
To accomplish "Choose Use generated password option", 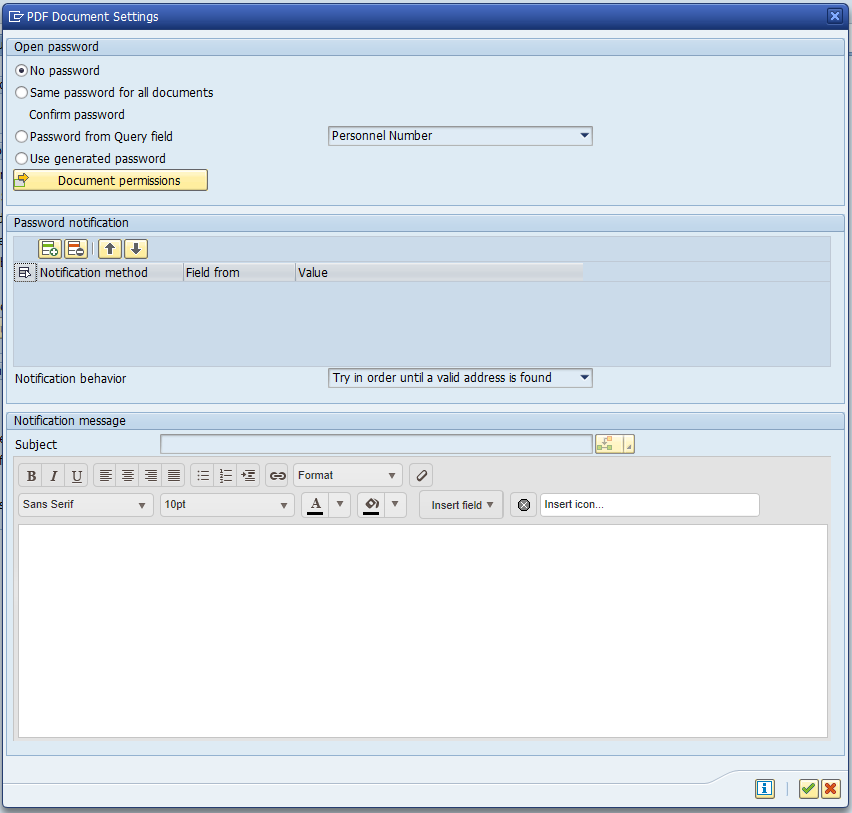I will click(21, 158).
